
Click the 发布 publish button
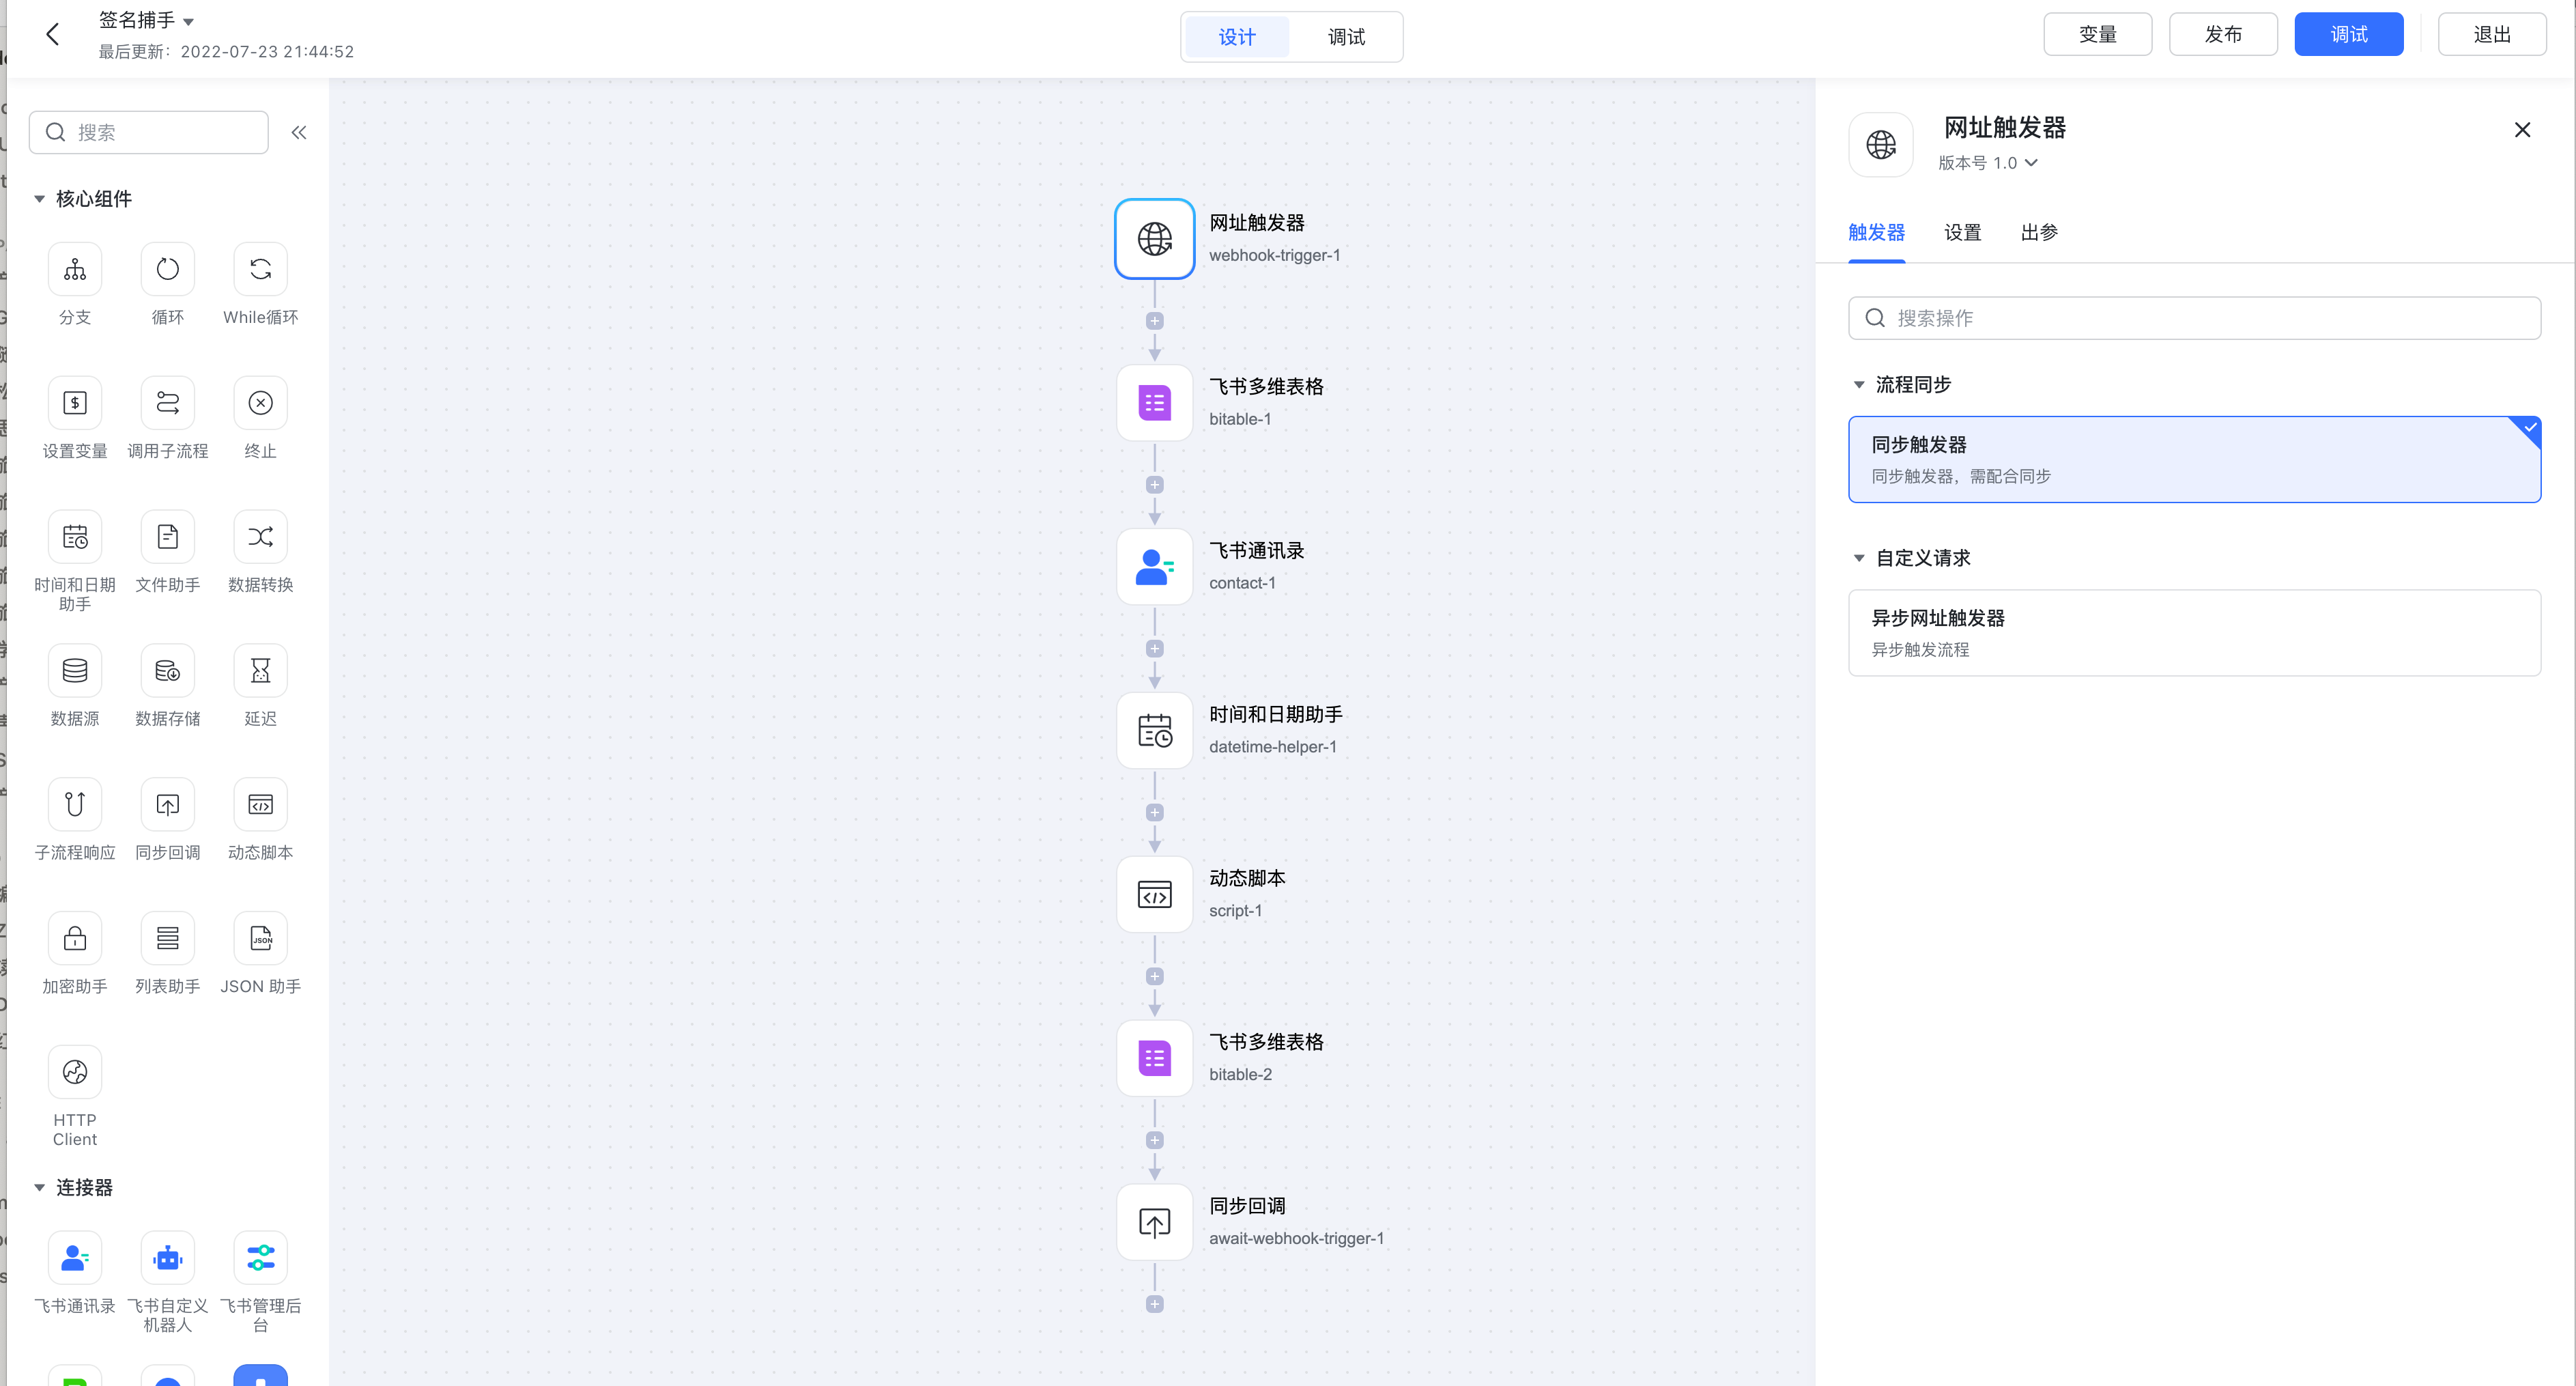pos(2224,34)
